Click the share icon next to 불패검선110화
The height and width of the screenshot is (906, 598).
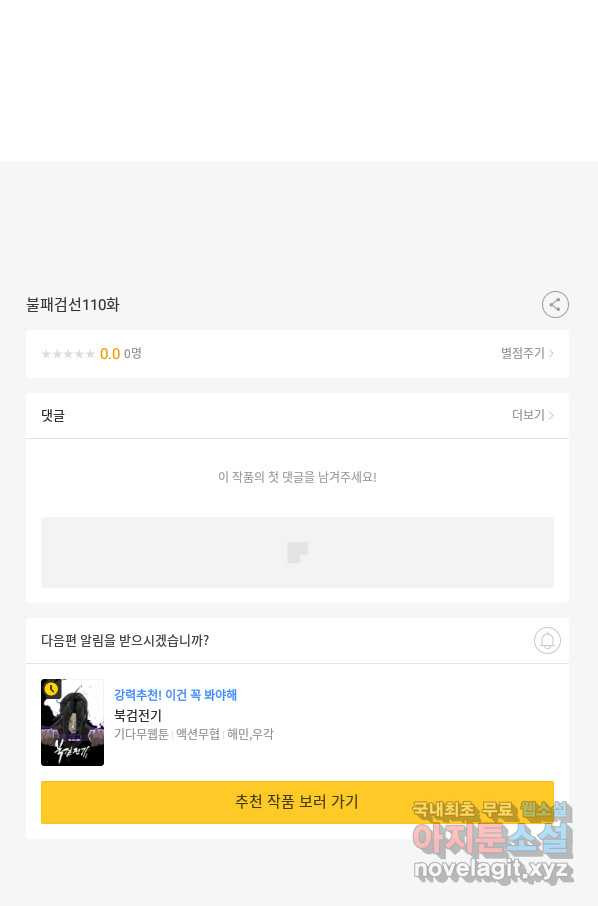pos(555,305)
